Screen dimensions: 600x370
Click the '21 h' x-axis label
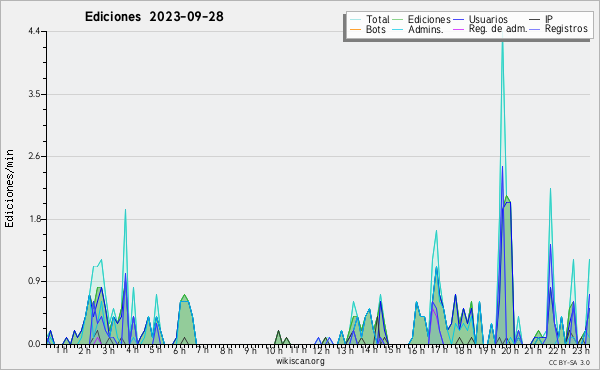(x=533, y=350)
